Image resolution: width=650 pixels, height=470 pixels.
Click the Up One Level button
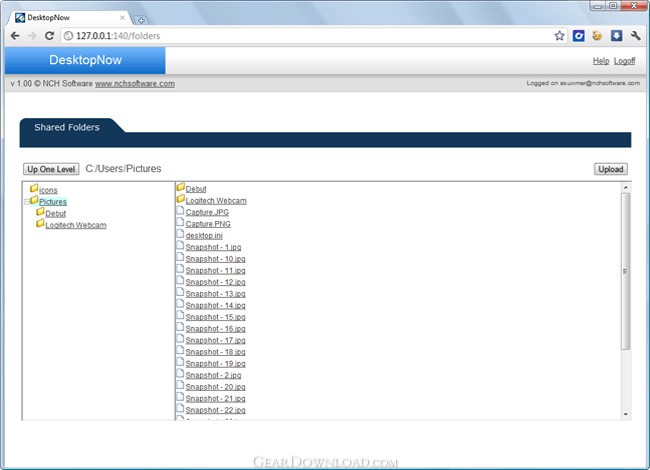[x=51, y=169]
